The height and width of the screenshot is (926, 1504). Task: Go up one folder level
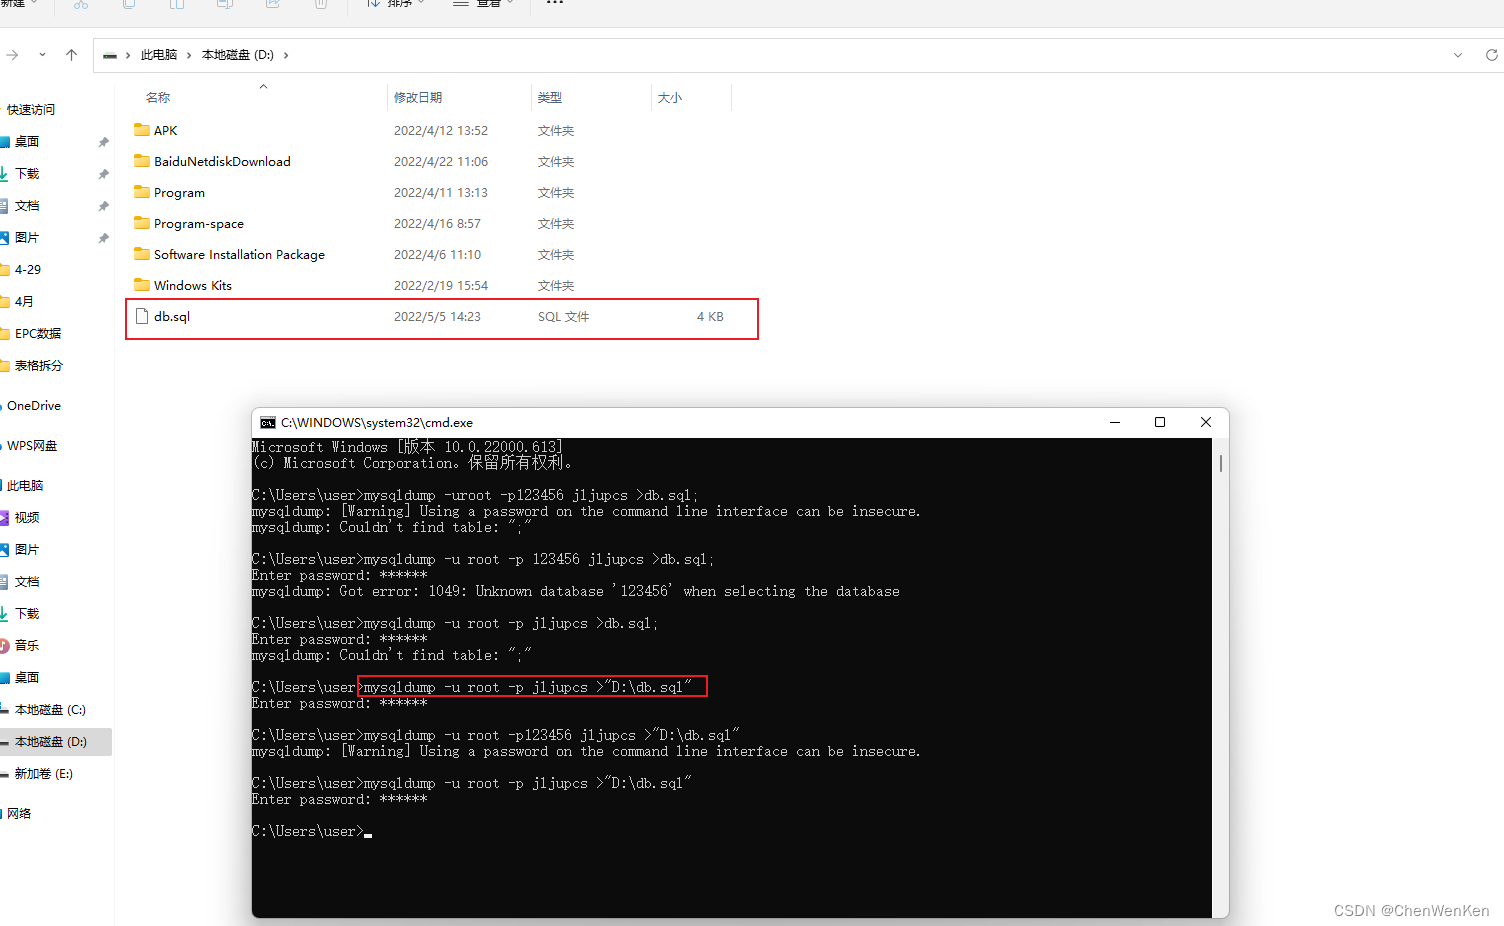[x=71, y=55]
